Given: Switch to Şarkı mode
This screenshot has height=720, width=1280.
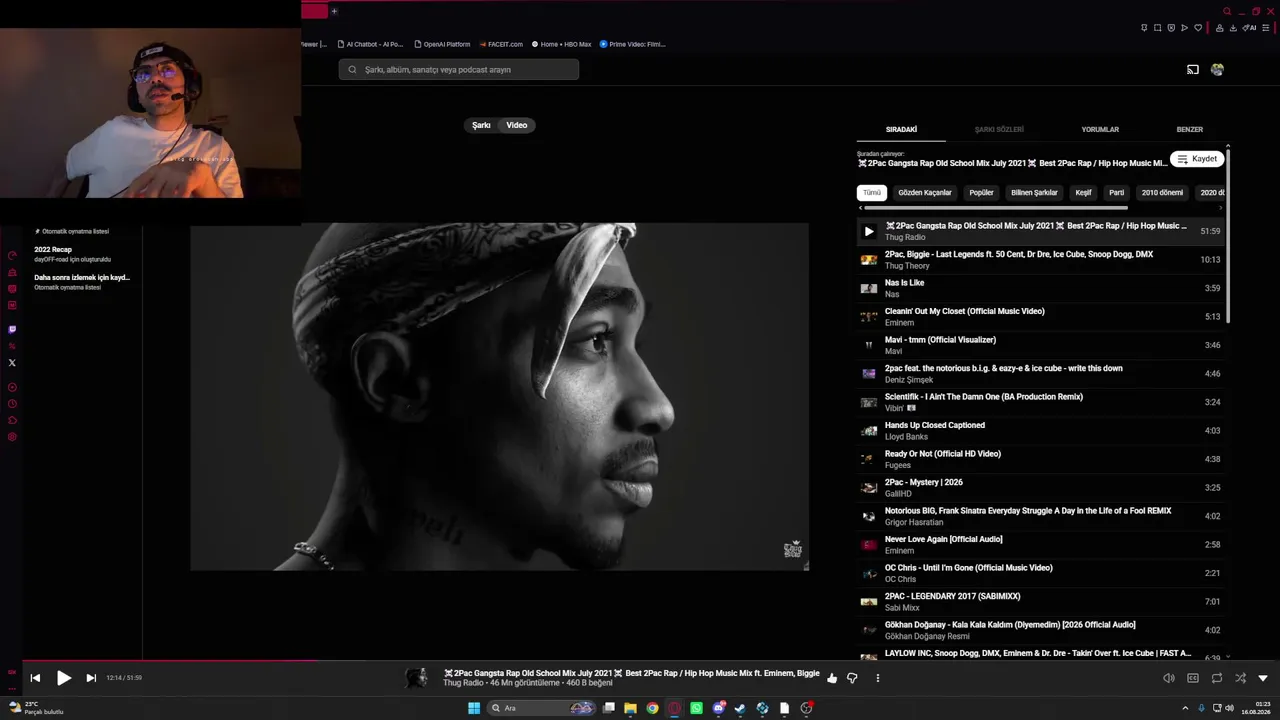Looking at the screenshot, I should tap(481, 125).
